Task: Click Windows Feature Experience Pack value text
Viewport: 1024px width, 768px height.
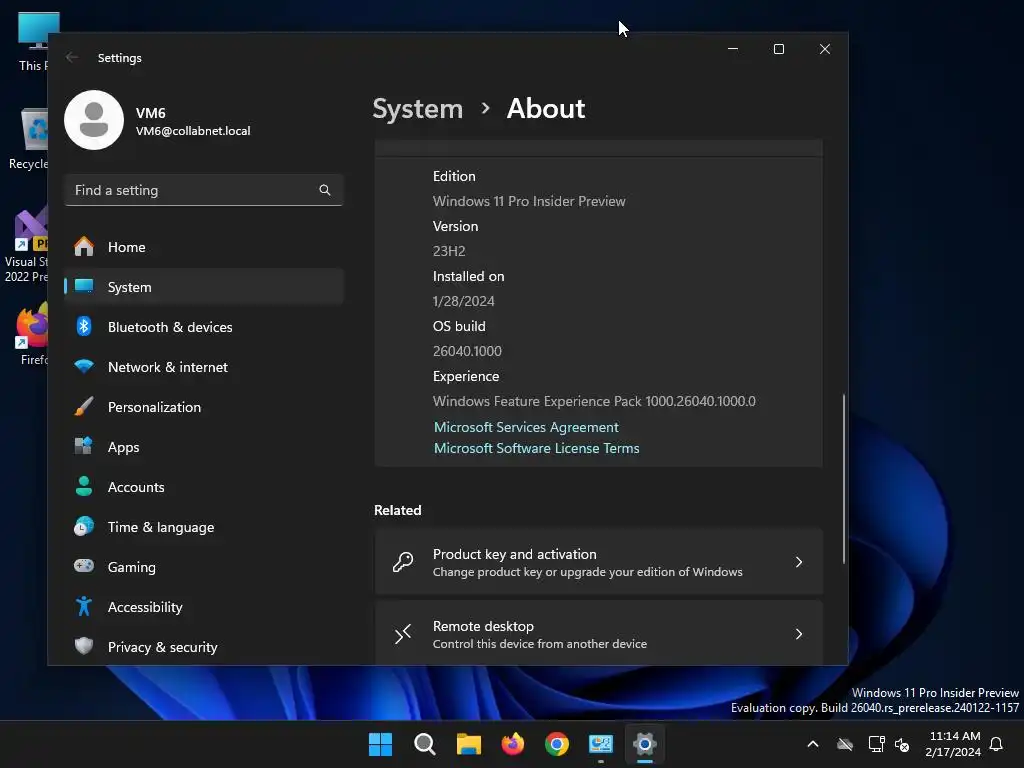Action: pos(594,401)
